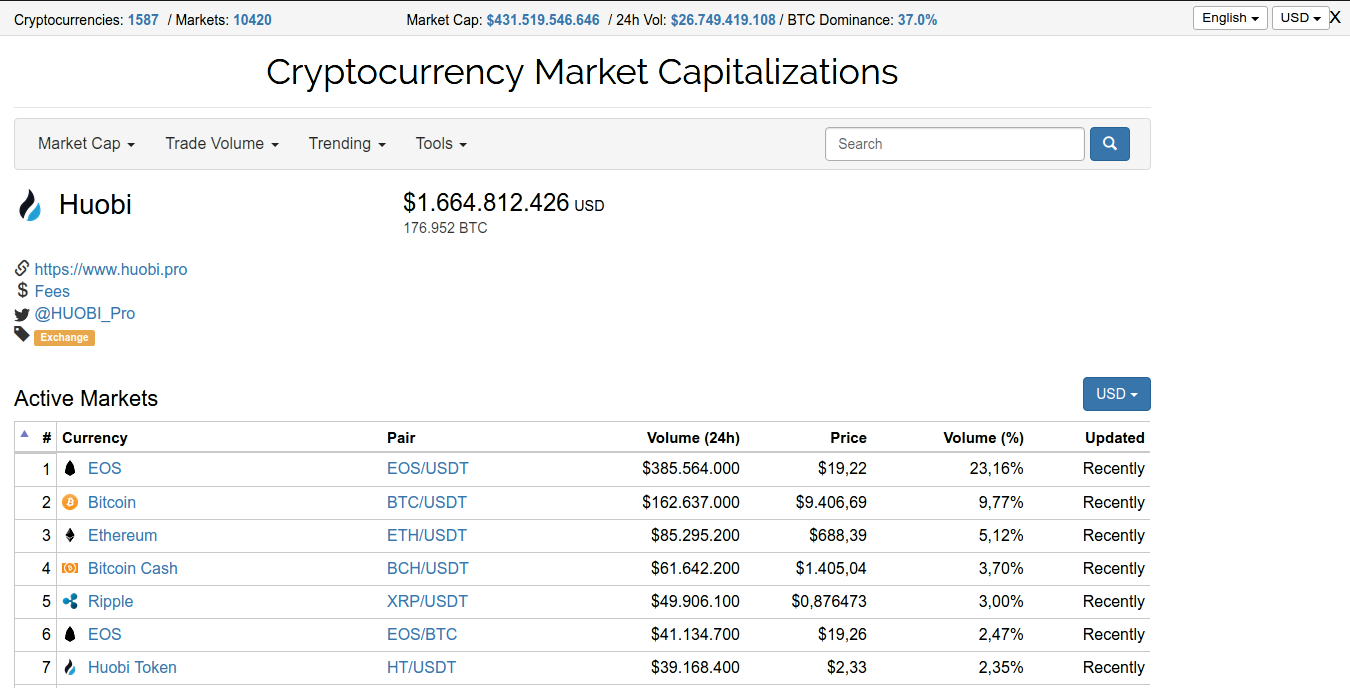The height and width of the screenshot is (688, 1350).
Task: Open the Bitcoin Cash currency link
Action: pos(133,568)
